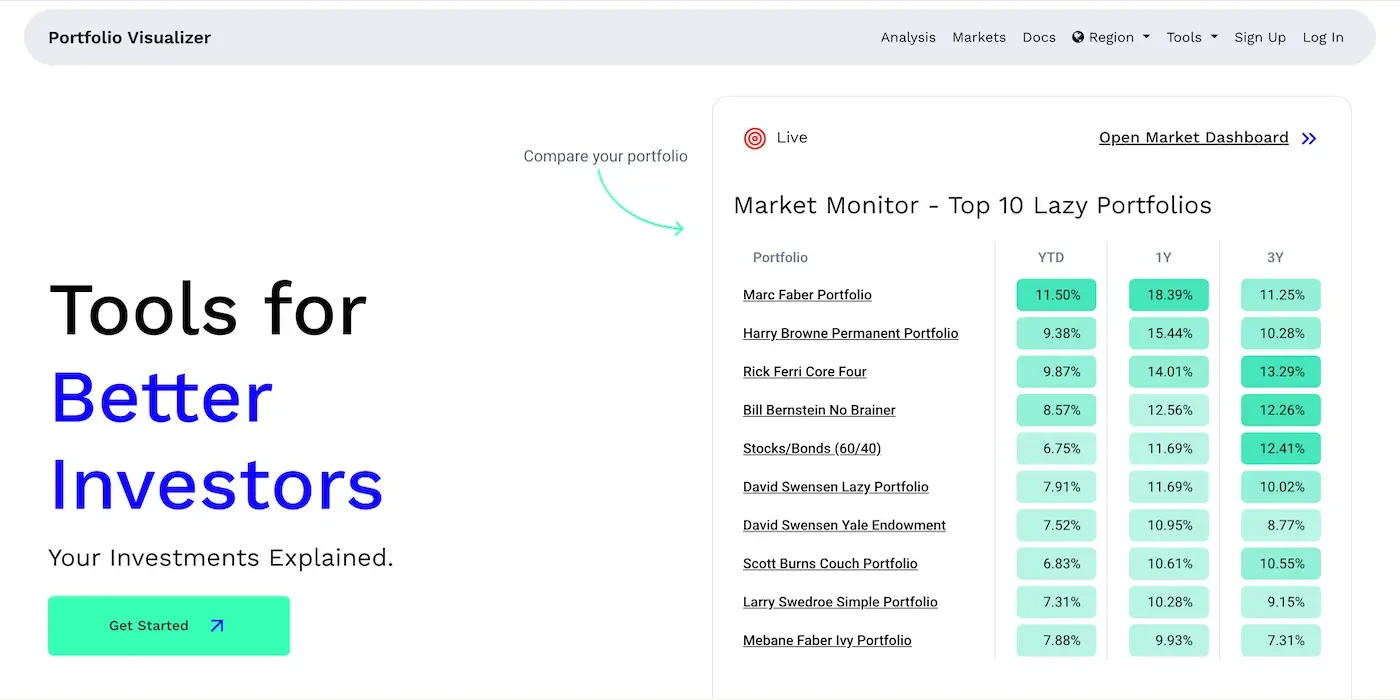Screen dimensions: 1400x700
Task: Open Bill Bernstein No Brainer link
Action: pyautogui.click(x=819, y=410)
